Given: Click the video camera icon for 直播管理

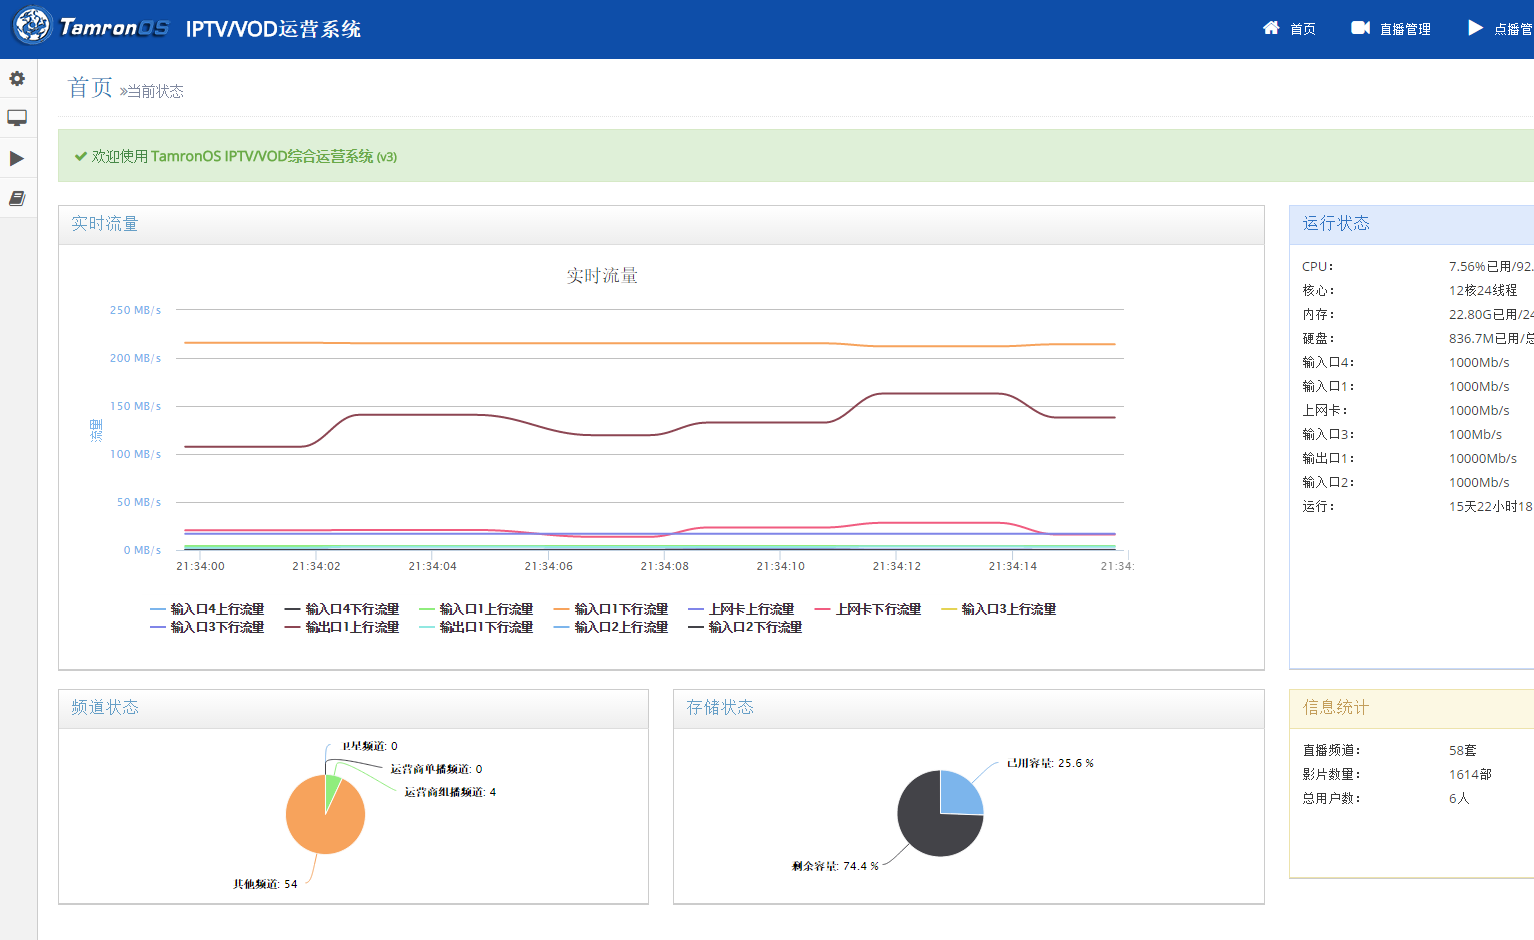Looking at the screenshot, I should 1360,28.
